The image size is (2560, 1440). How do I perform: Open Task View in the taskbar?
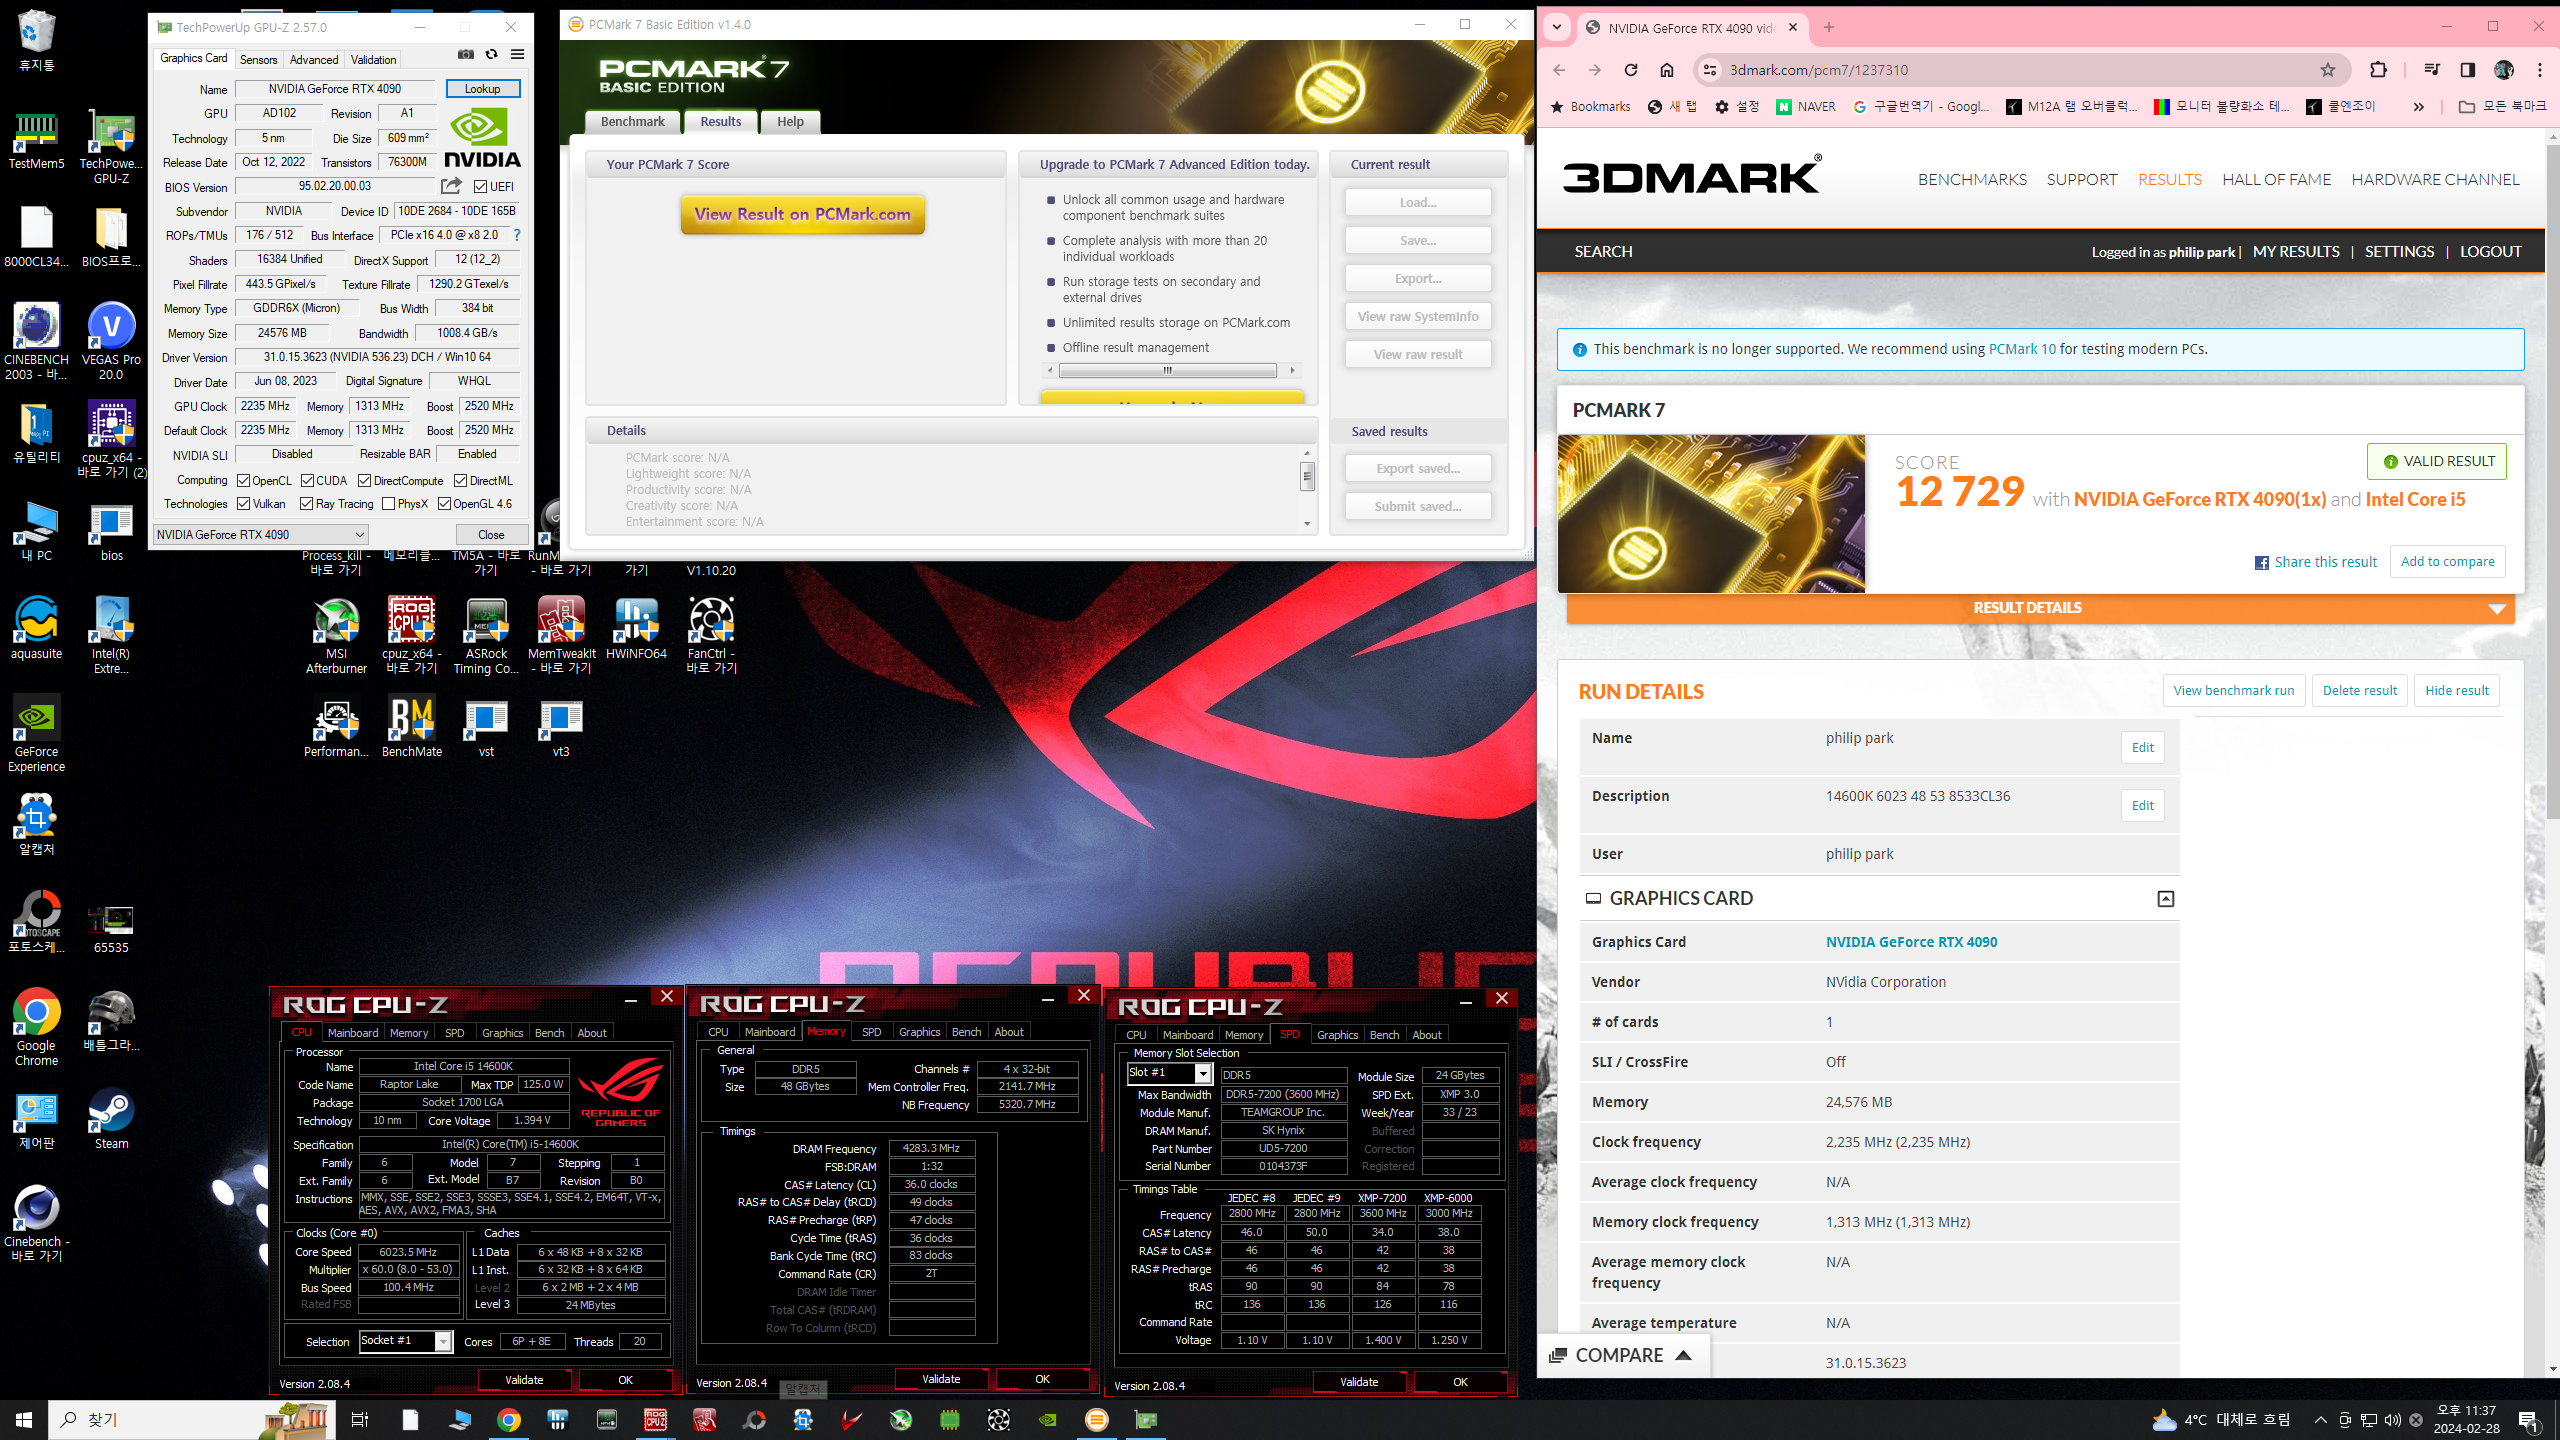coord(360,1420)
